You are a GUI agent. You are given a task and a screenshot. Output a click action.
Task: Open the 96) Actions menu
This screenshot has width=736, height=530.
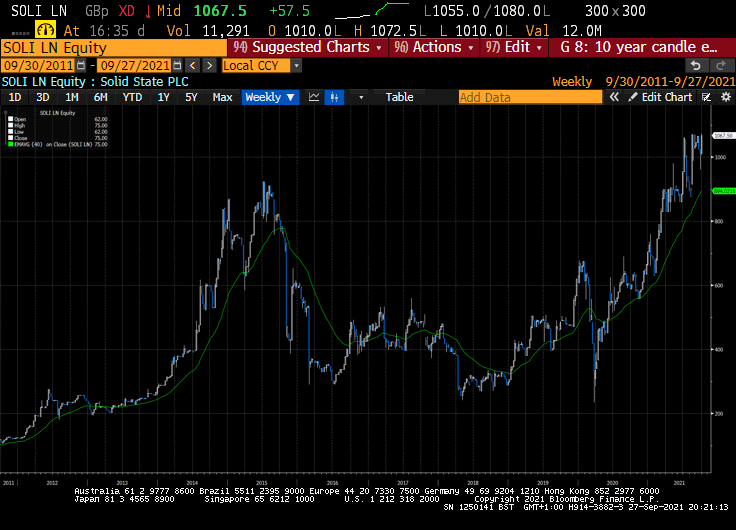(434, 47)
